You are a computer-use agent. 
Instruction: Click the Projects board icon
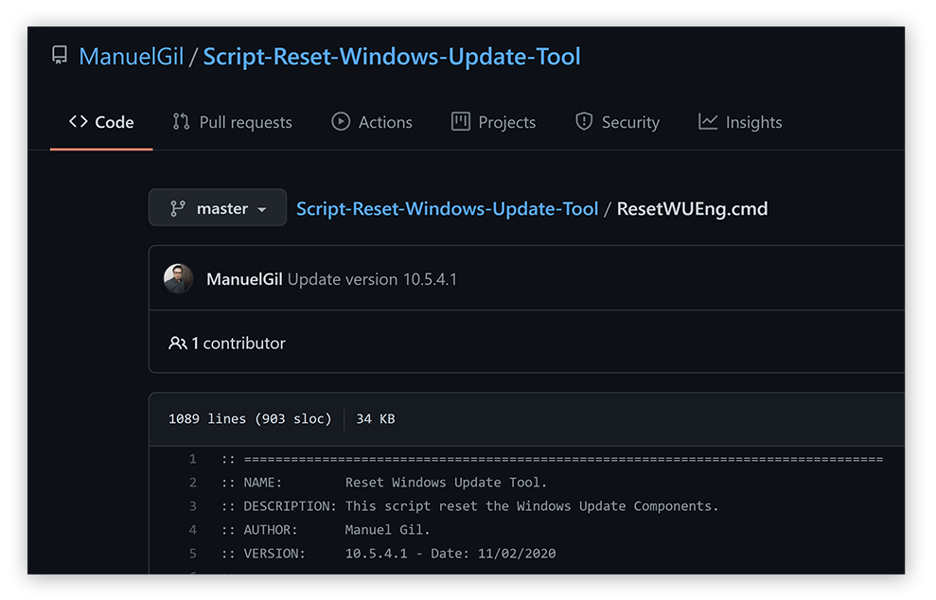pos(461,121)
